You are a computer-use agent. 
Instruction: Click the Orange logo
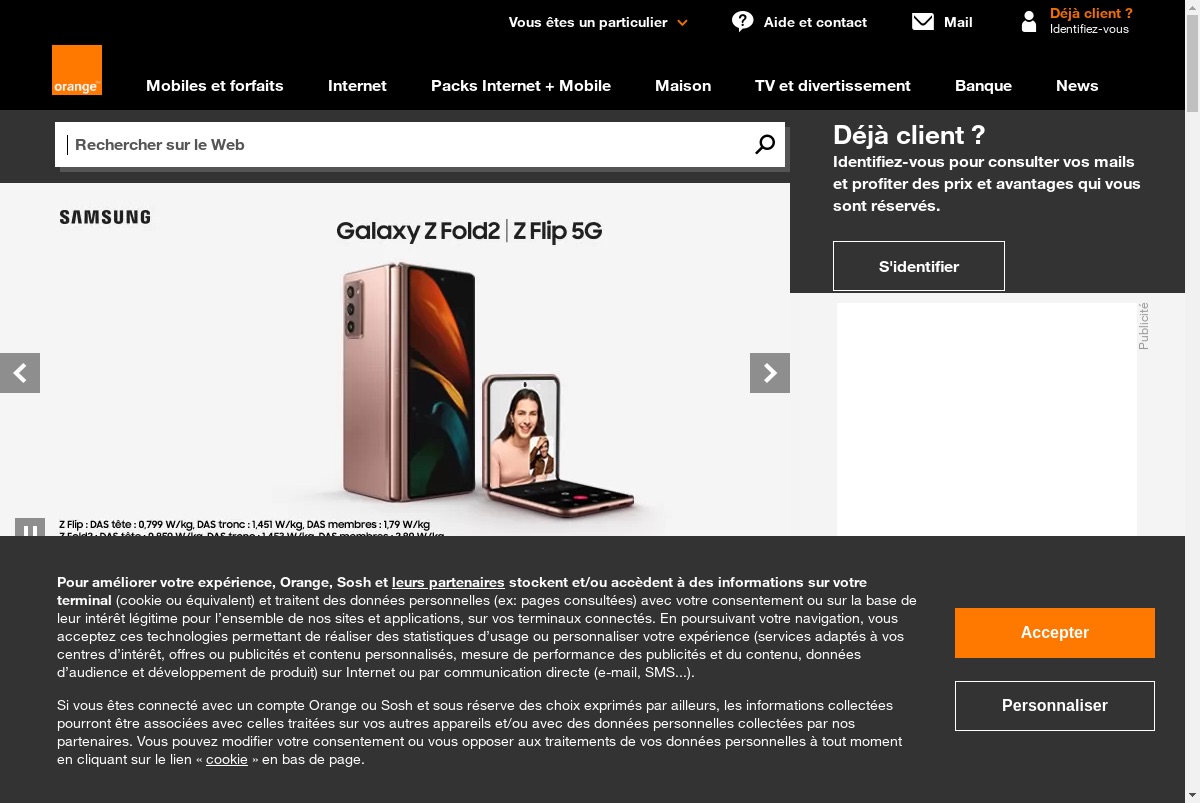pyautogui.click(x=77, y=70)
